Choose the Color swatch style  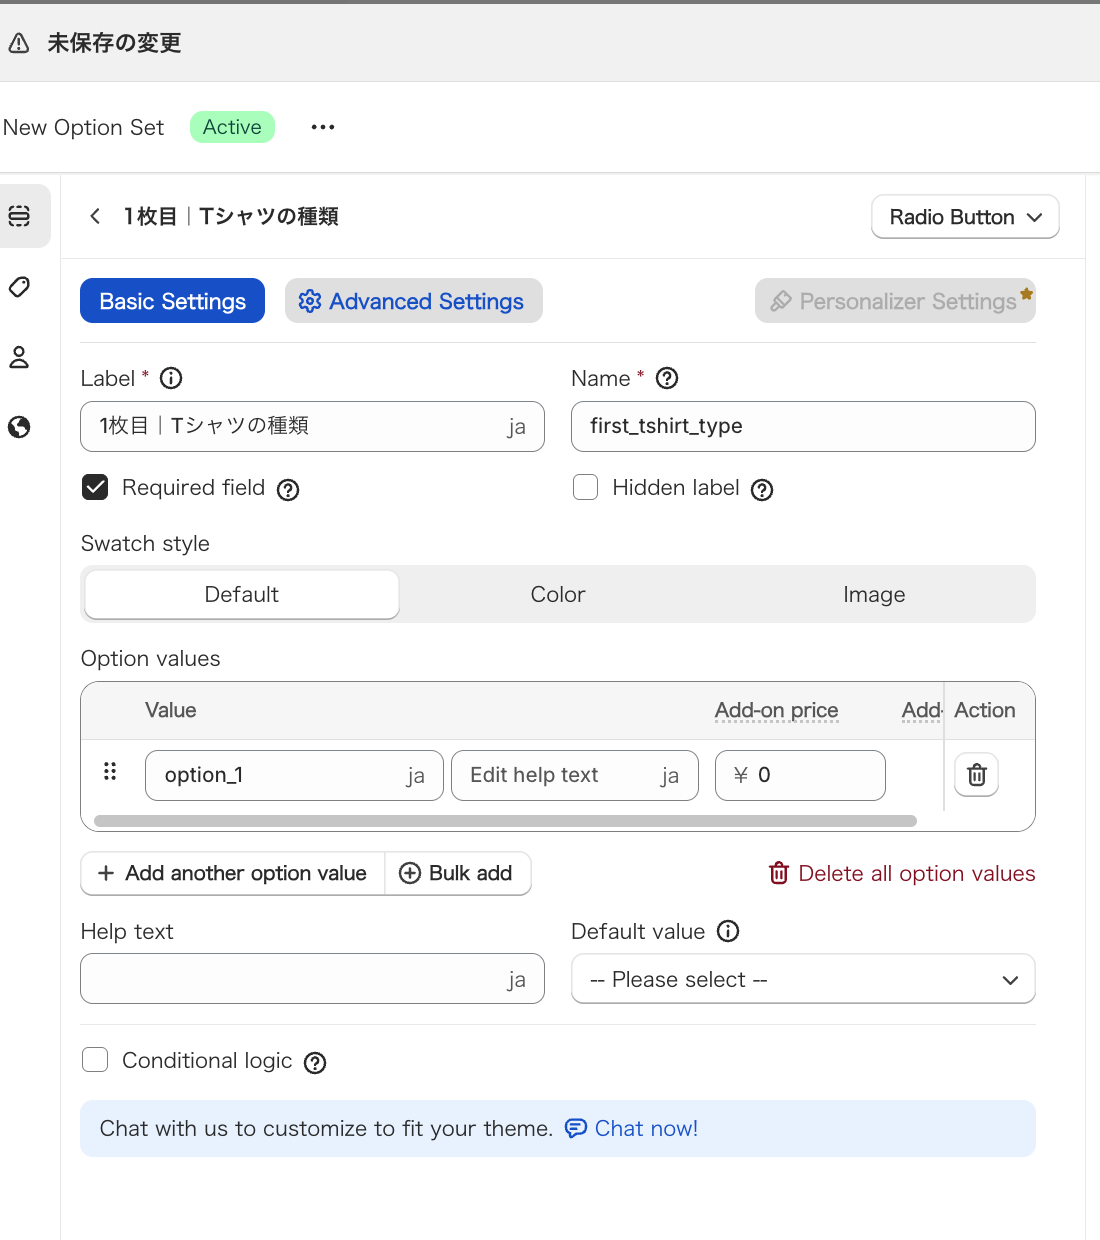[557, 594]
